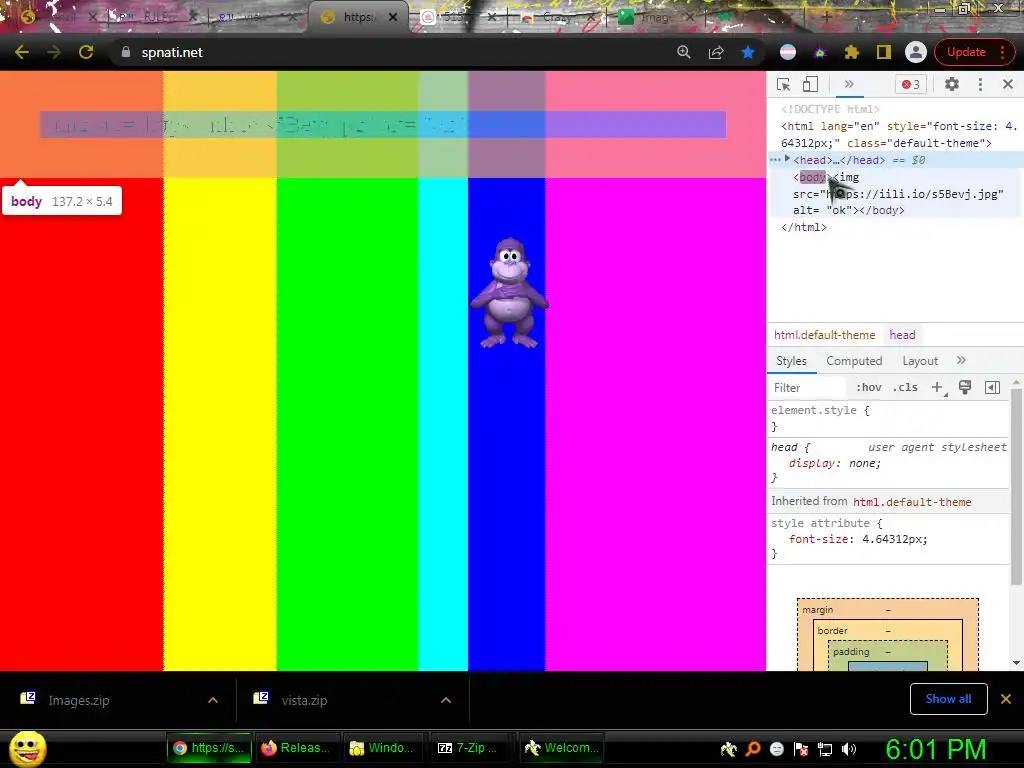
Task: Click the 6:01 PM clock
Action: point(936,750)
